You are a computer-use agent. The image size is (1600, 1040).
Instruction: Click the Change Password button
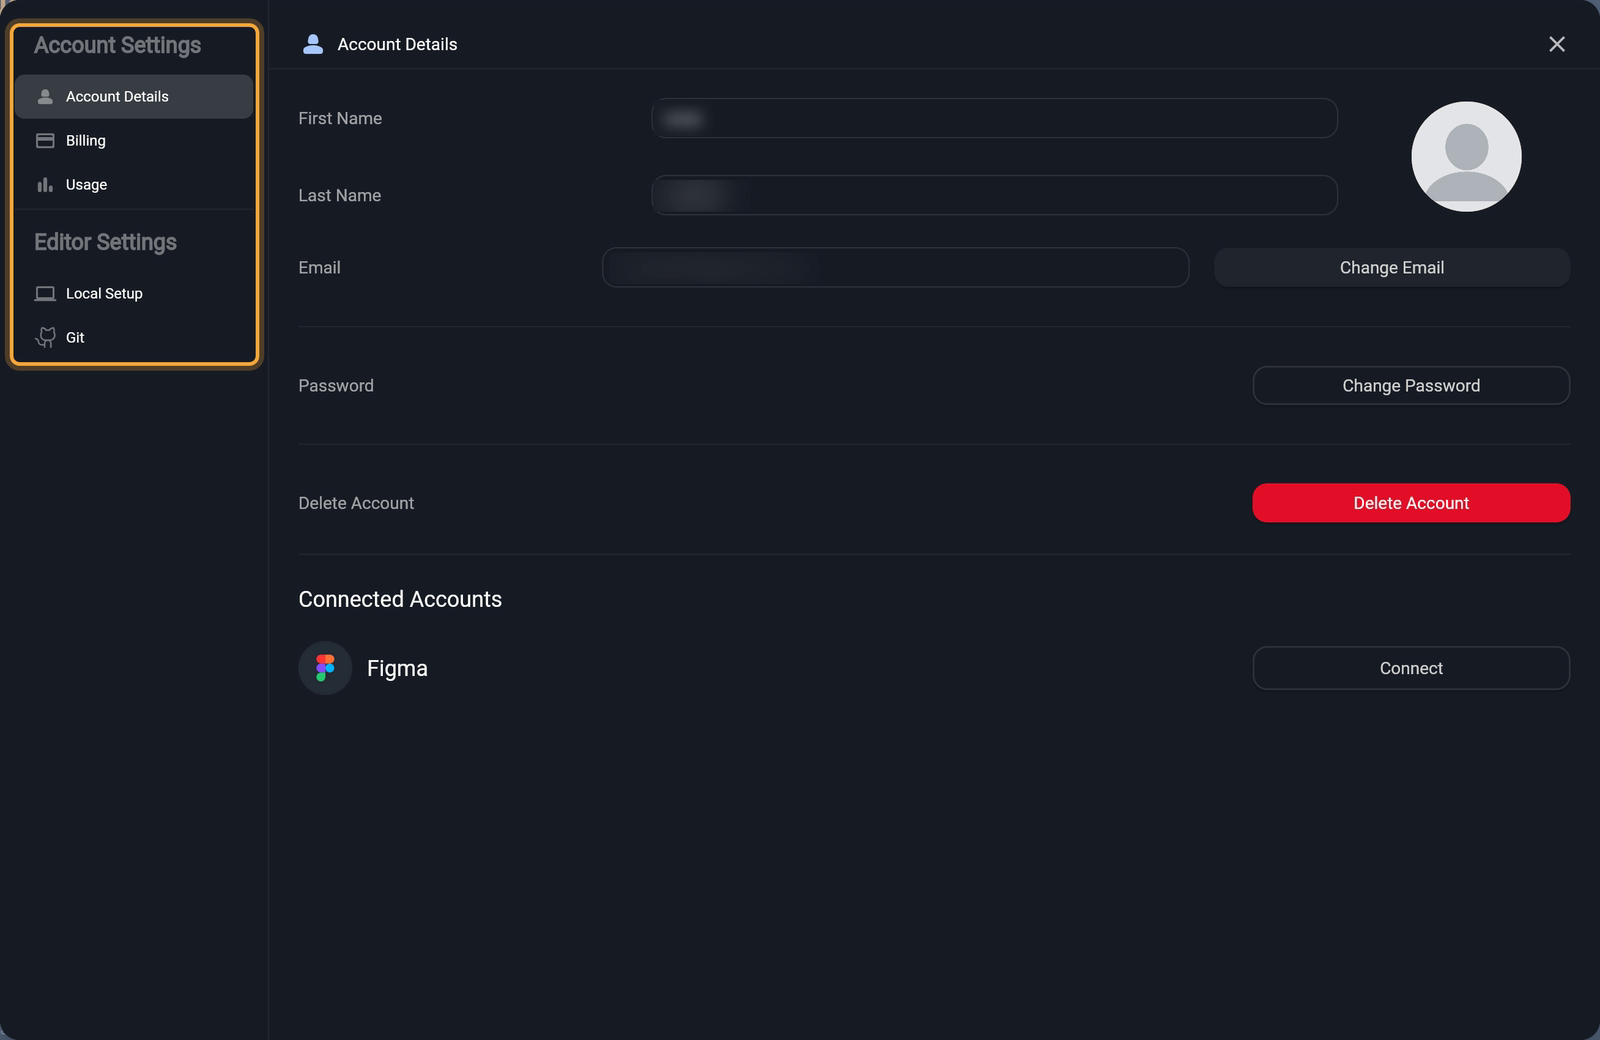[x=1411, y=386]
